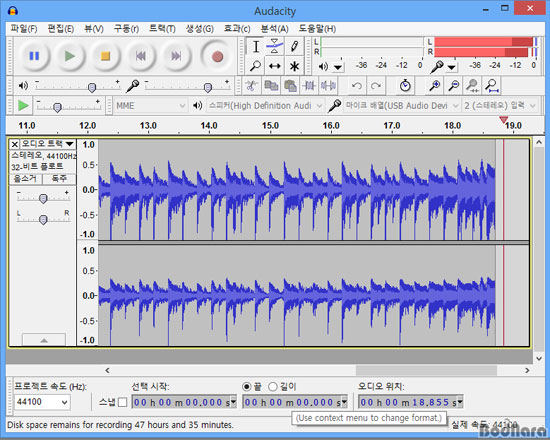Open the USB Audio microphone device dropdown

point(402,106)
